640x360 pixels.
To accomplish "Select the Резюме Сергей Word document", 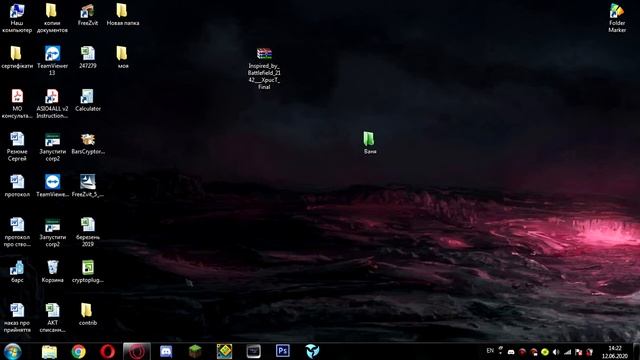I will click(x=17, y=146).
